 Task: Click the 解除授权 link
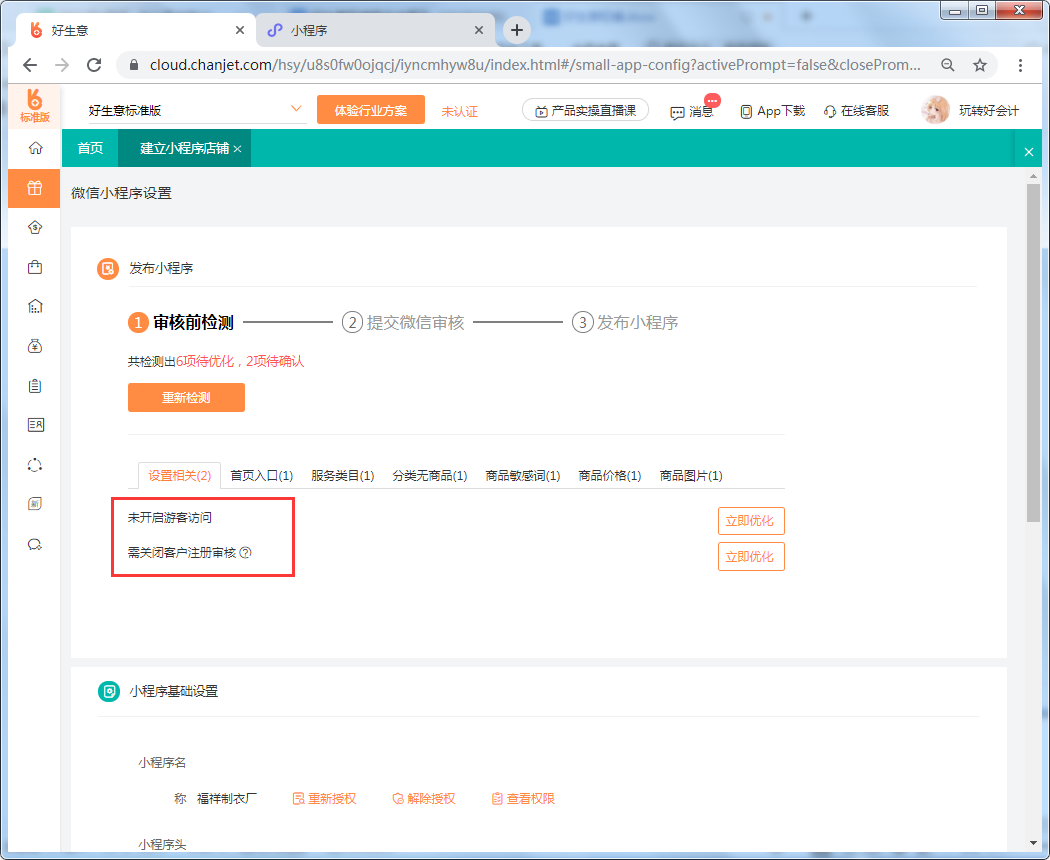[x=424, y=798]
